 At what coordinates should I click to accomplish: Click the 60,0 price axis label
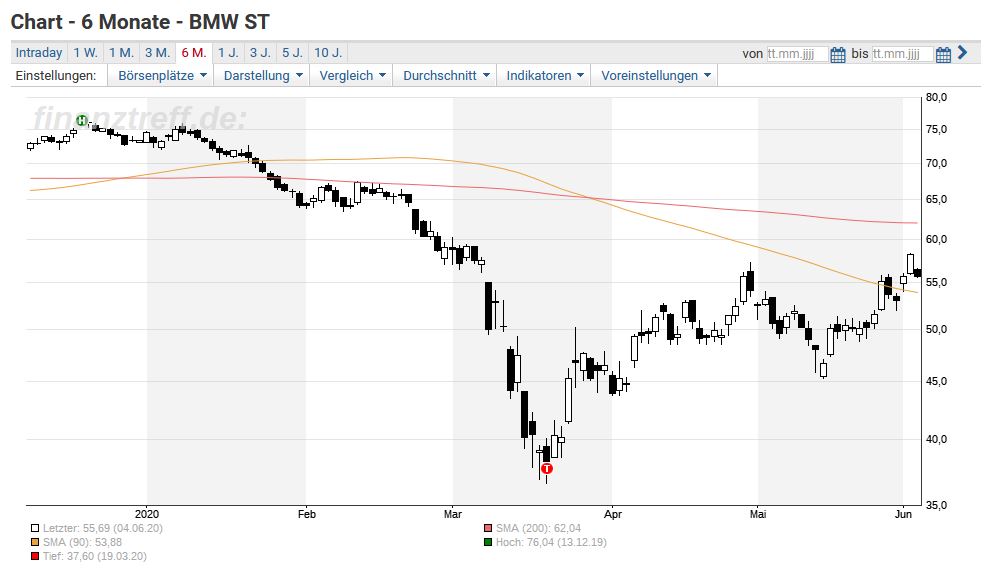tap(936, 240)
